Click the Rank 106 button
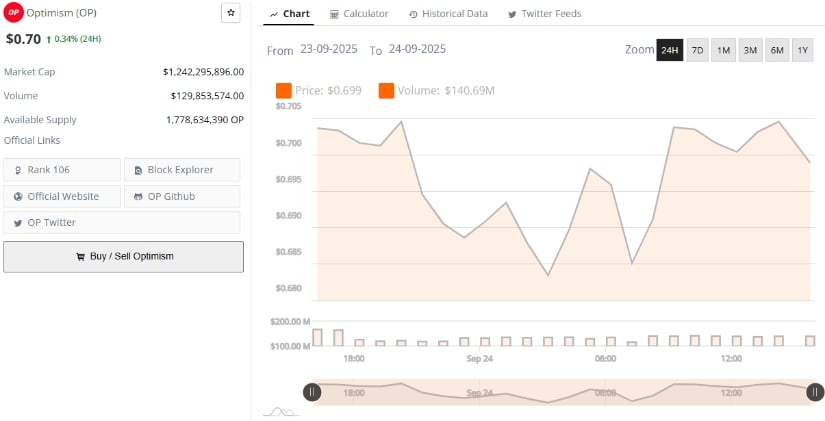Viewport: 825px width, 421px height. tap(62, 170)
